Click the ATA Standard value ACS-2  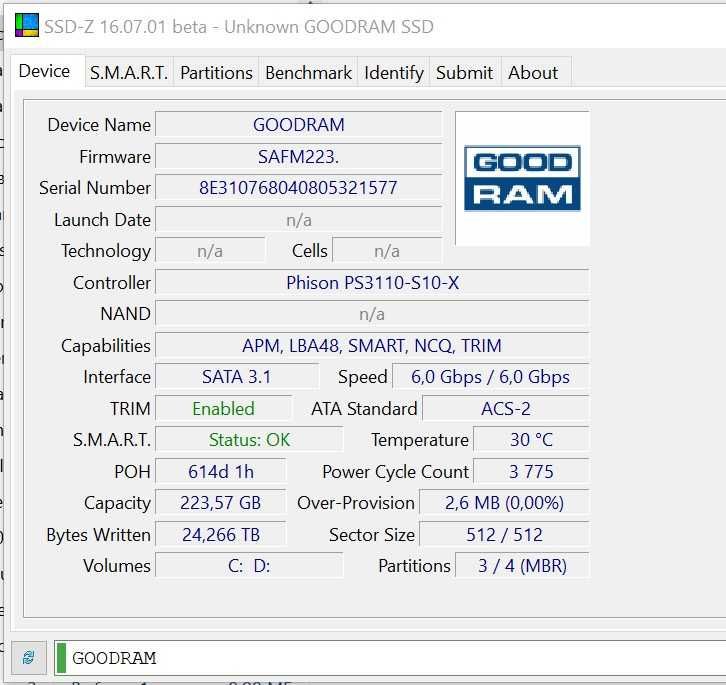pos(506,408)
